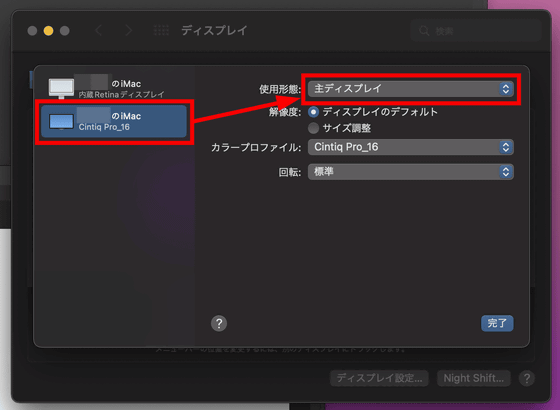
Task: Select the ディスプレイのデフォルト resolution radio button
Action: (313, 112)
